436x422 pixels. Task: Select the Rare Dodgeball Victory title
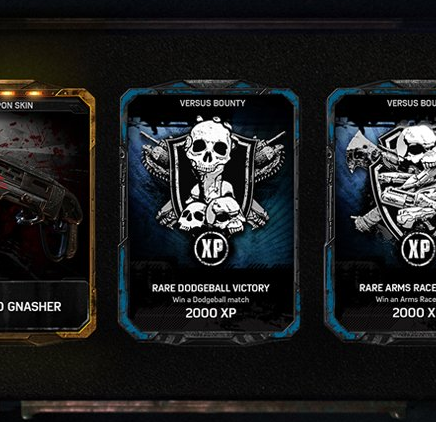click(x=211, y=288)
